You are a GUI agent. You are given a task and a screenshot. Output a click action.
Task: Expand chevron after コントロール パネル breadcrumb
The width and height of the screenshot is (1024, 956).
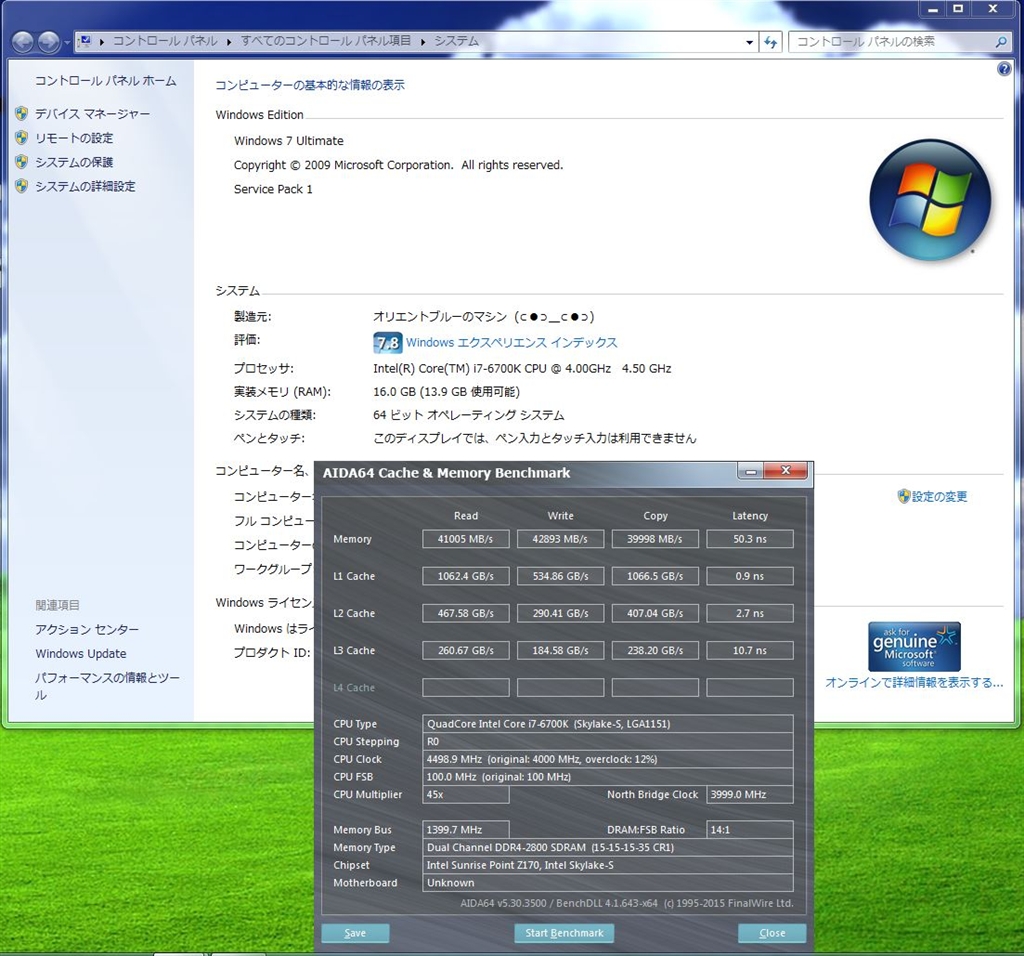click(229, 42)
